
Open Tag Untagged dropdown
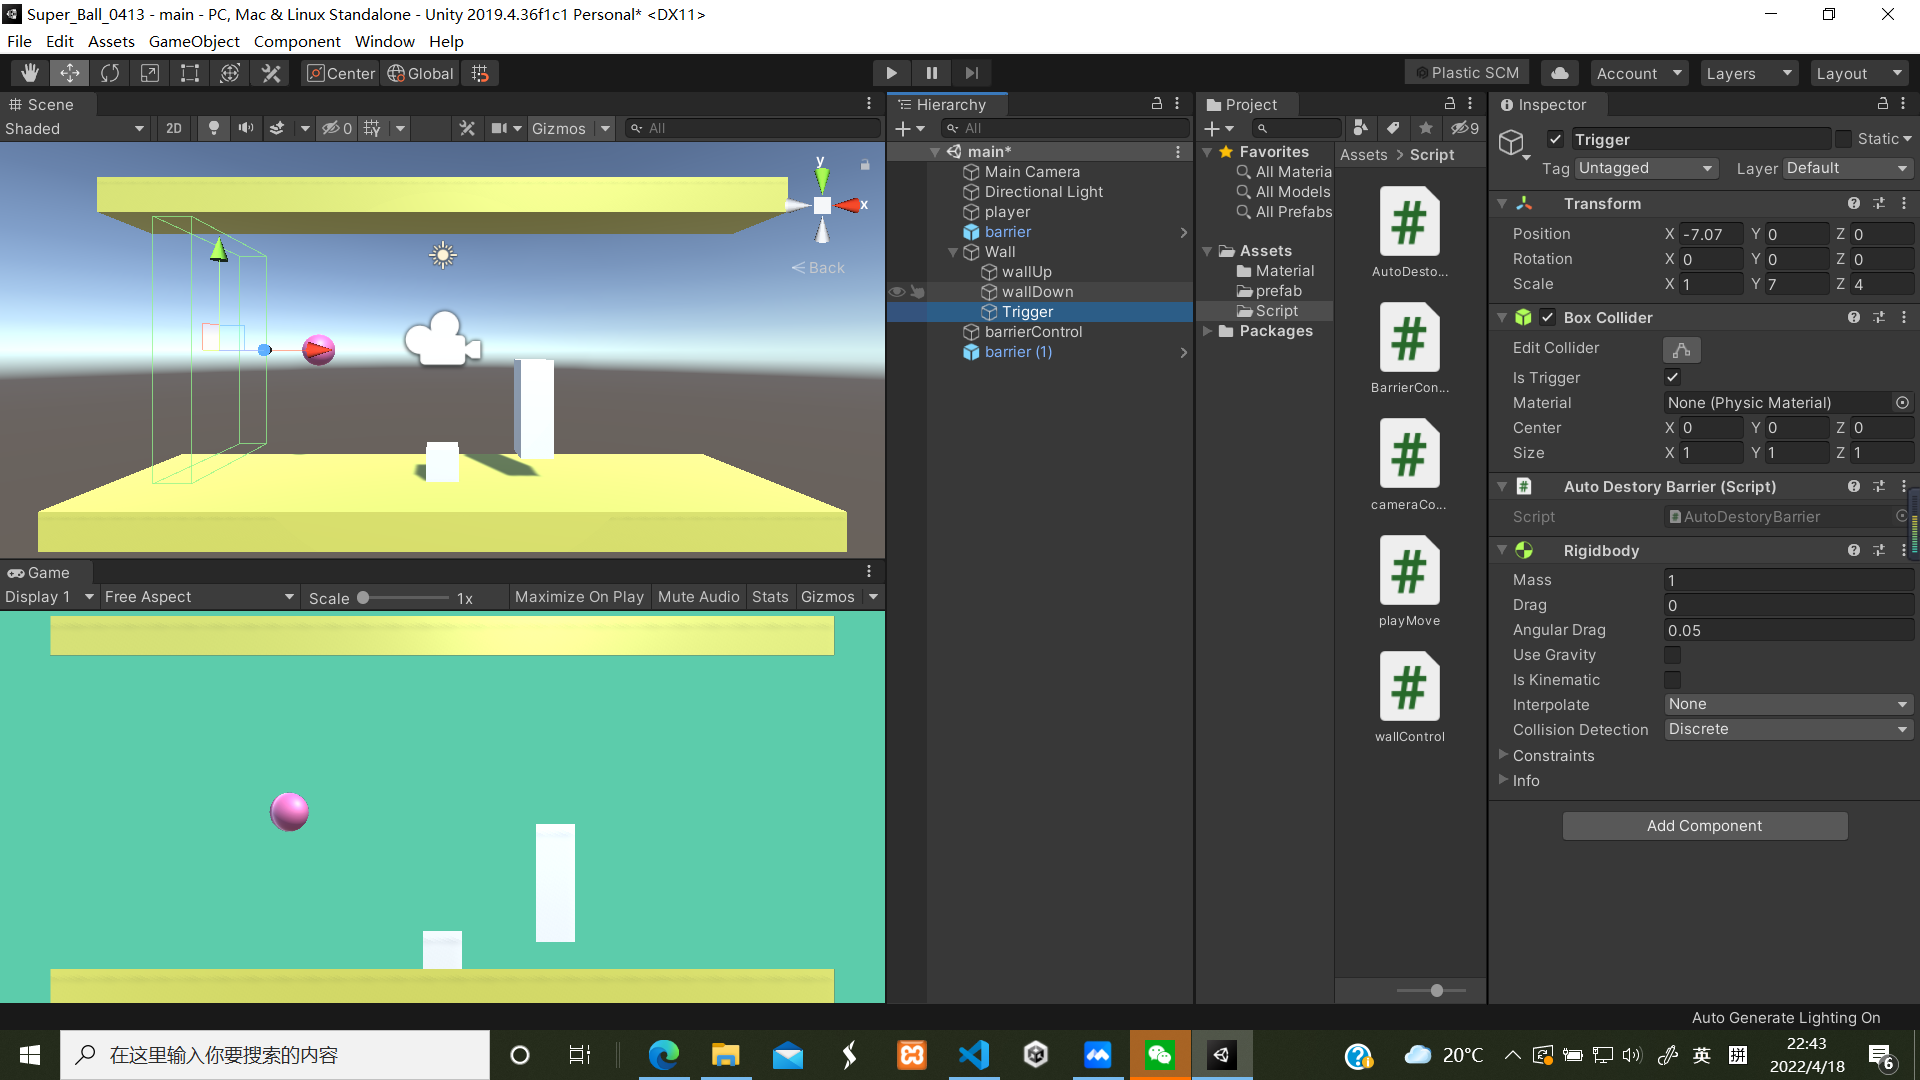[x=1646, y=168]
